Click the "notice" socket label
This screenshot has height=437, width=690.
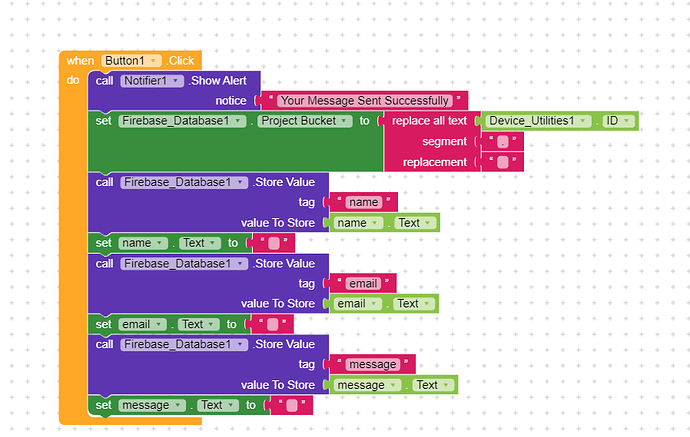(231, 101)
